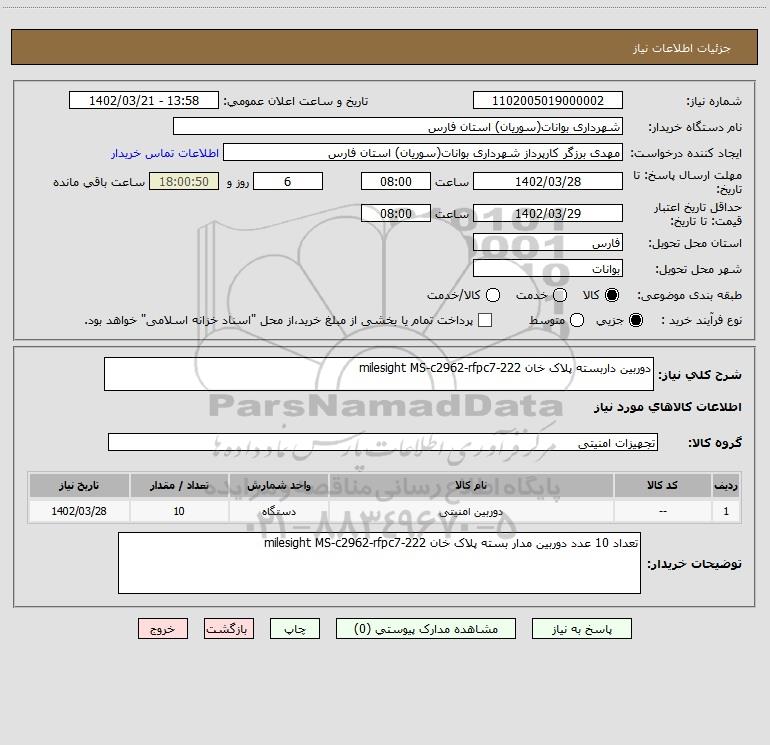Click the remaining days field showing 6
Viewport: 770px width, 745px height.
(x=288, y=181)
